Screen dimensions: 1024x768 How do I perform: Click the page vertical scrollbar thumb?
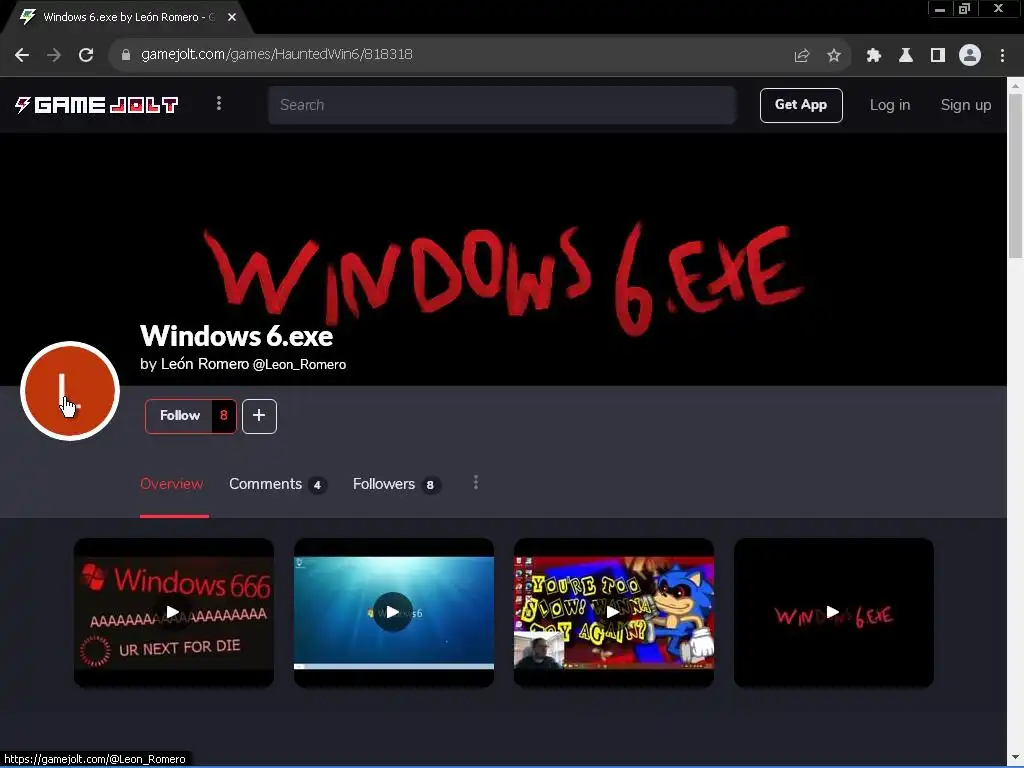pyautogui.click(x=1015, y=175)
